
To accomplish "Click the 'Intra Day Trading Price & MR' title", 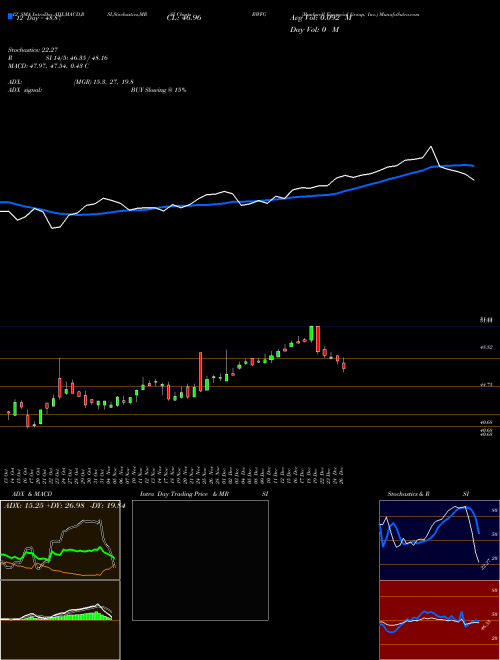I will point(184,494).
